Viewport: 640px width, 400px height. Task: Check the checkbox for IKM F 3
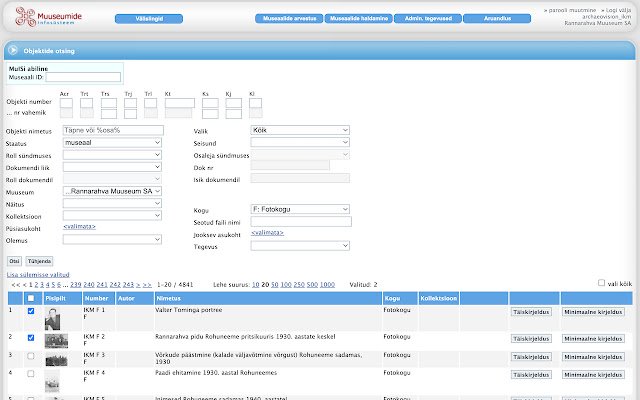pos(31,356)
